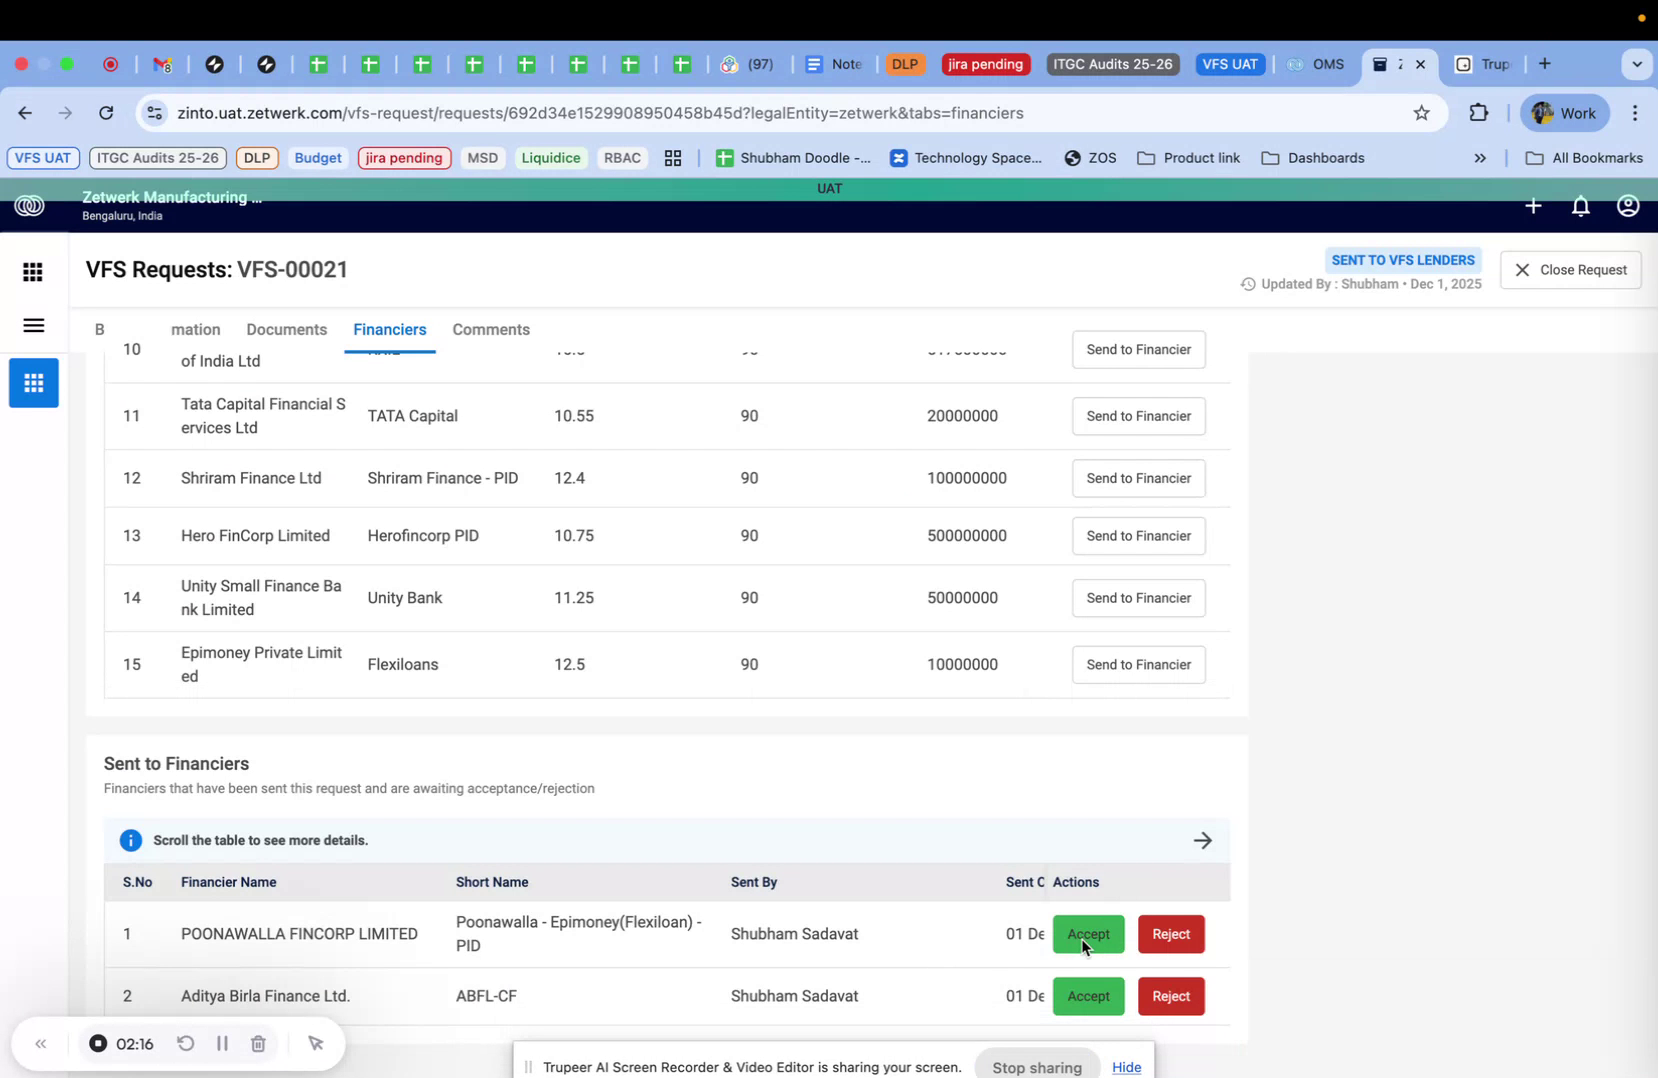Open the hamburger menu in the sidebar
1658x1078 pixels.
pyautogui.click(x=33, y=325)
